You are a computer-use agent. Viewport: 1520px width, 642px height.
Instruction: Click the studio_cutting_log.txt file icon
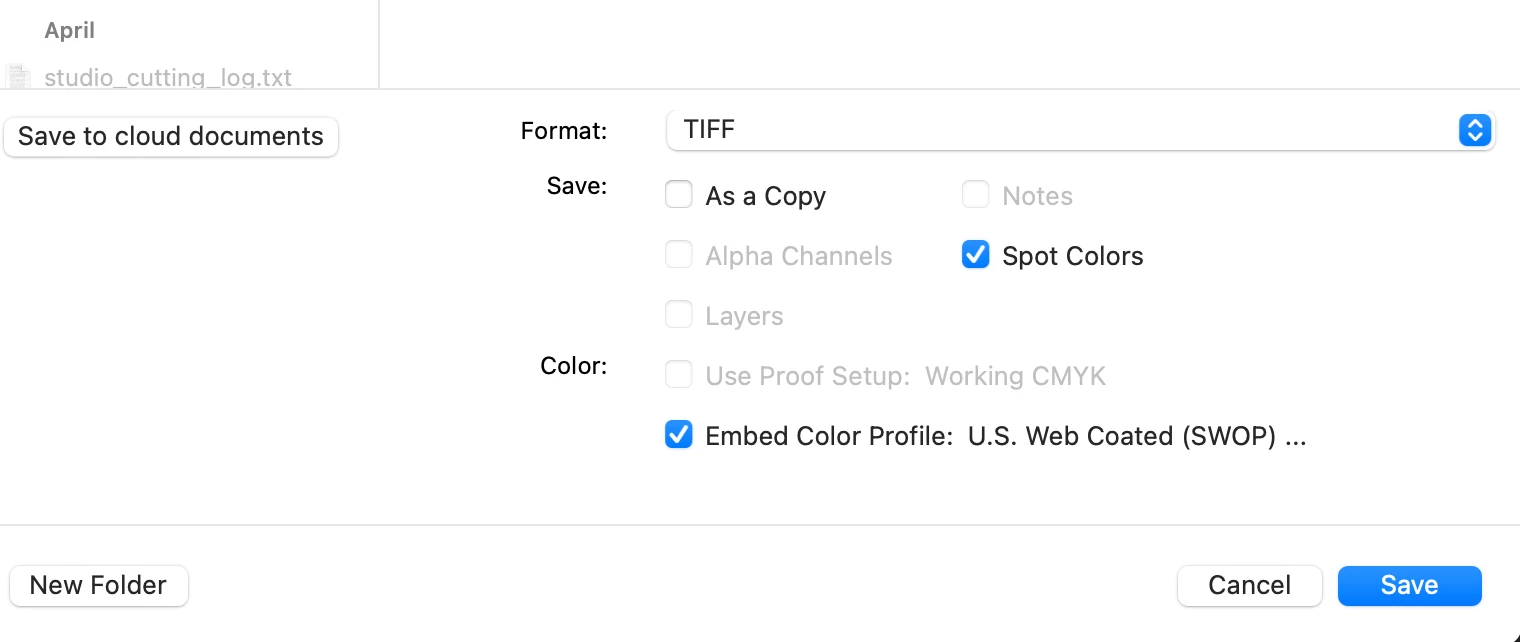pos(18,77)
